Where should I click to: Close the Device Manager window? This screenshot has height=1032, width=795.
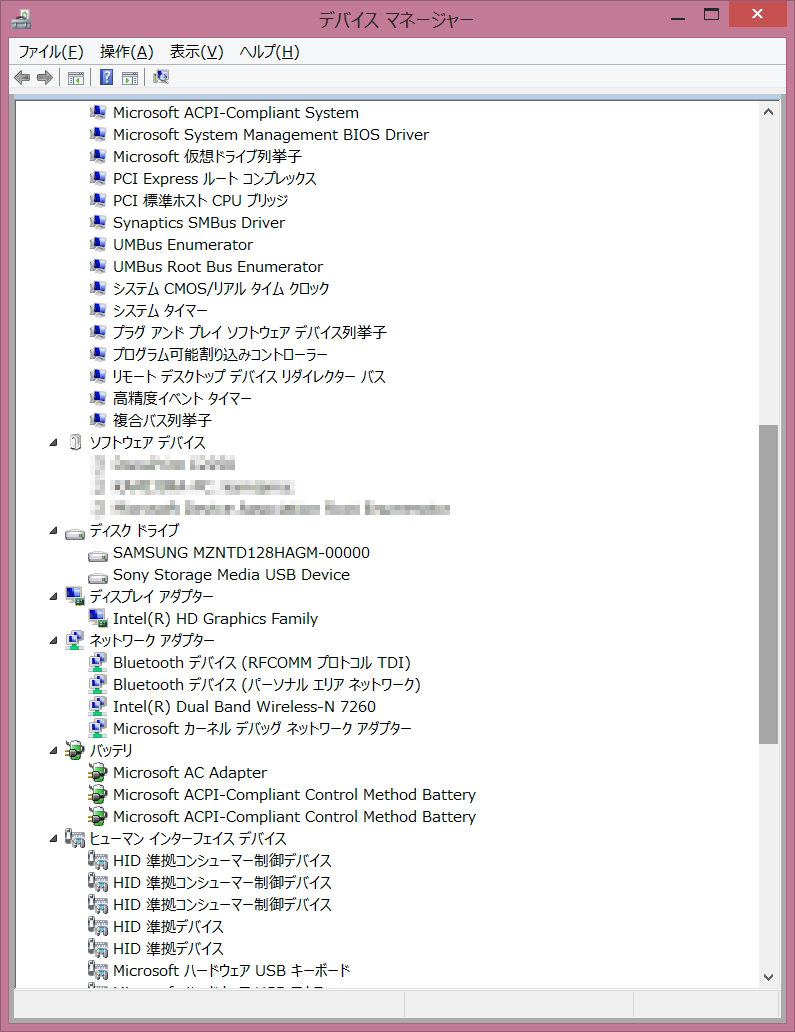[x=757, y=14]
